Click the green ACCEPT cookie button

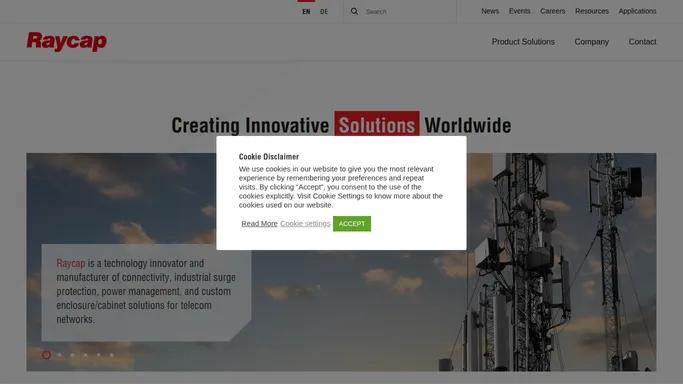point(352,224)
